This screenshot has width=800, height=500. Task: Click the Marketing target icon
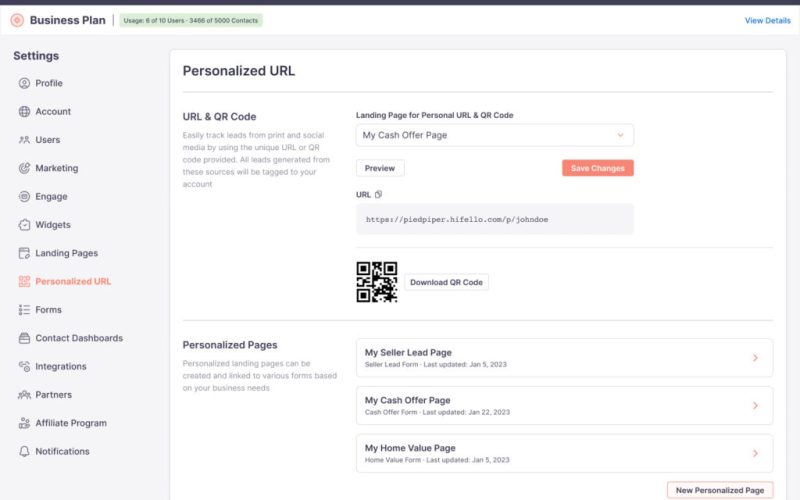pyautogui.click(x=24, y=168)
